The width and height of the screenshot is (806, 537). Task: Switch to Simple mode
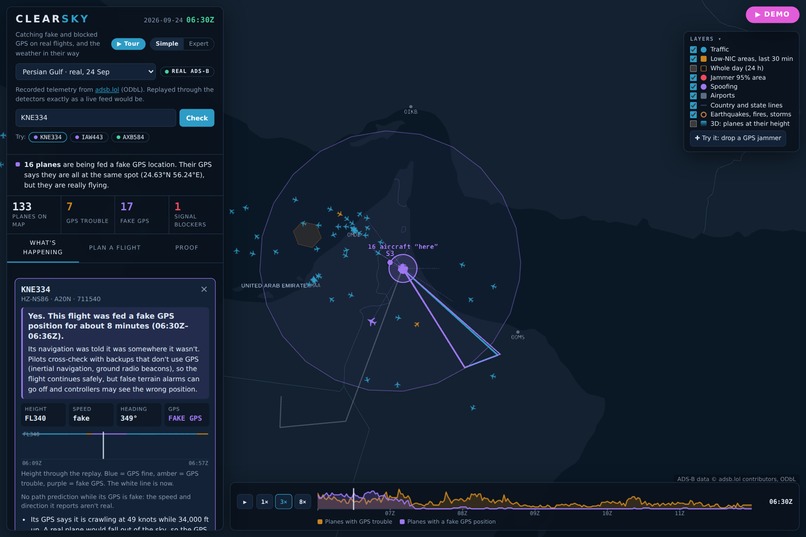point(167,44)
